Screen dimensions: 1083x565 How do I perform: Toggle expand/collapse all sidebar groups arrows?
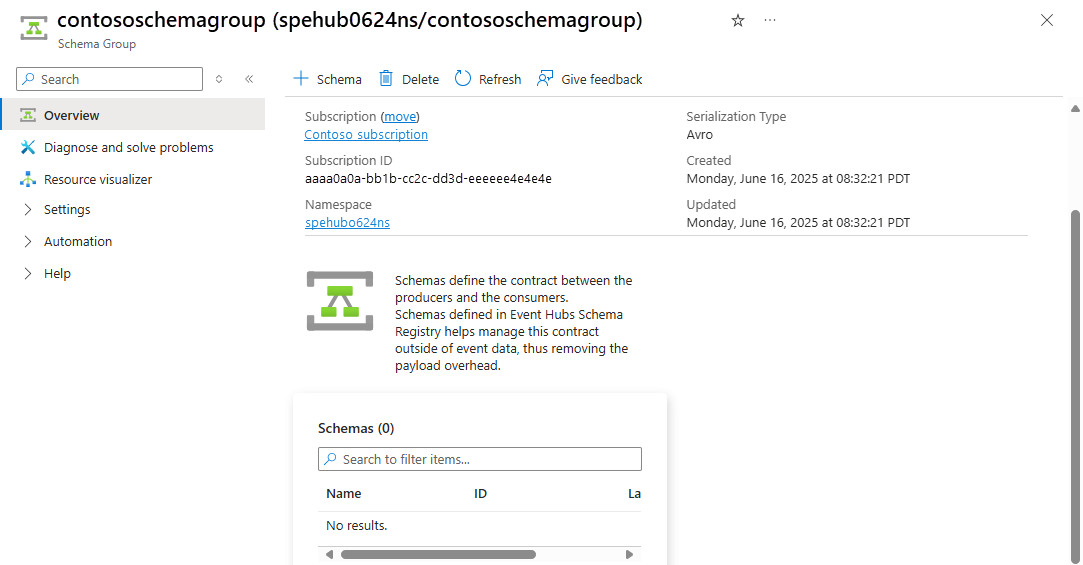click(219, 79)
